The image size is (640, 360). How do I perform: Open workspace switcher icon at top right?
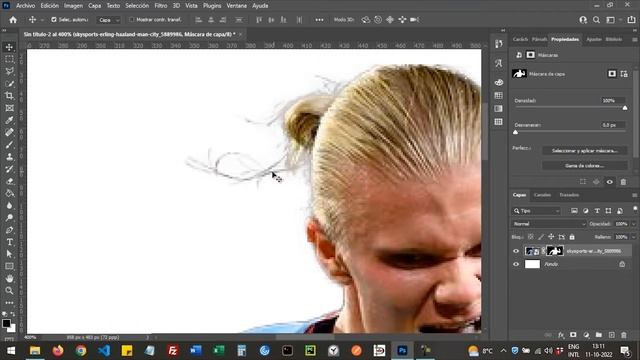tap(611, 20)
